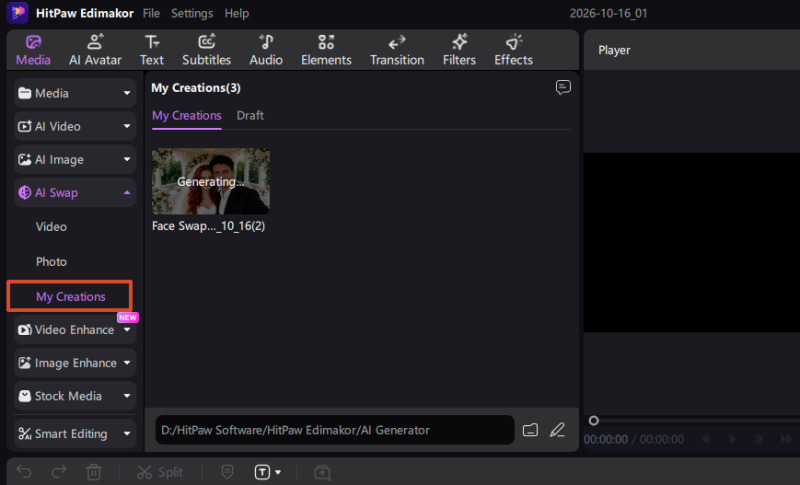Click the Redo arrow icon

click(x=59, y=472)
